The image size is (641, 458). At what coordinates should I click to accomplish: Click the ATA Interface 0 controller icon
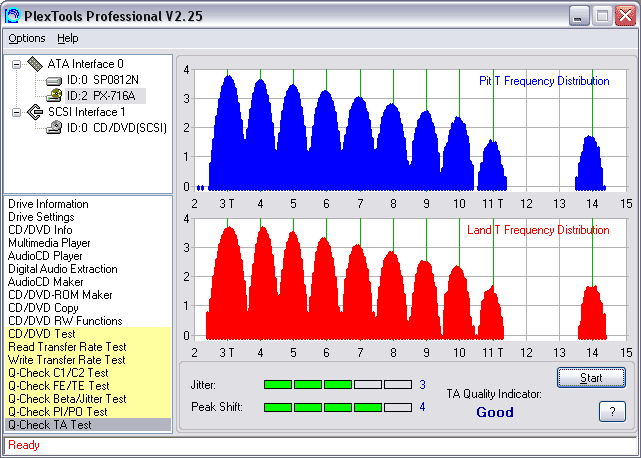[x=35, y=64]
